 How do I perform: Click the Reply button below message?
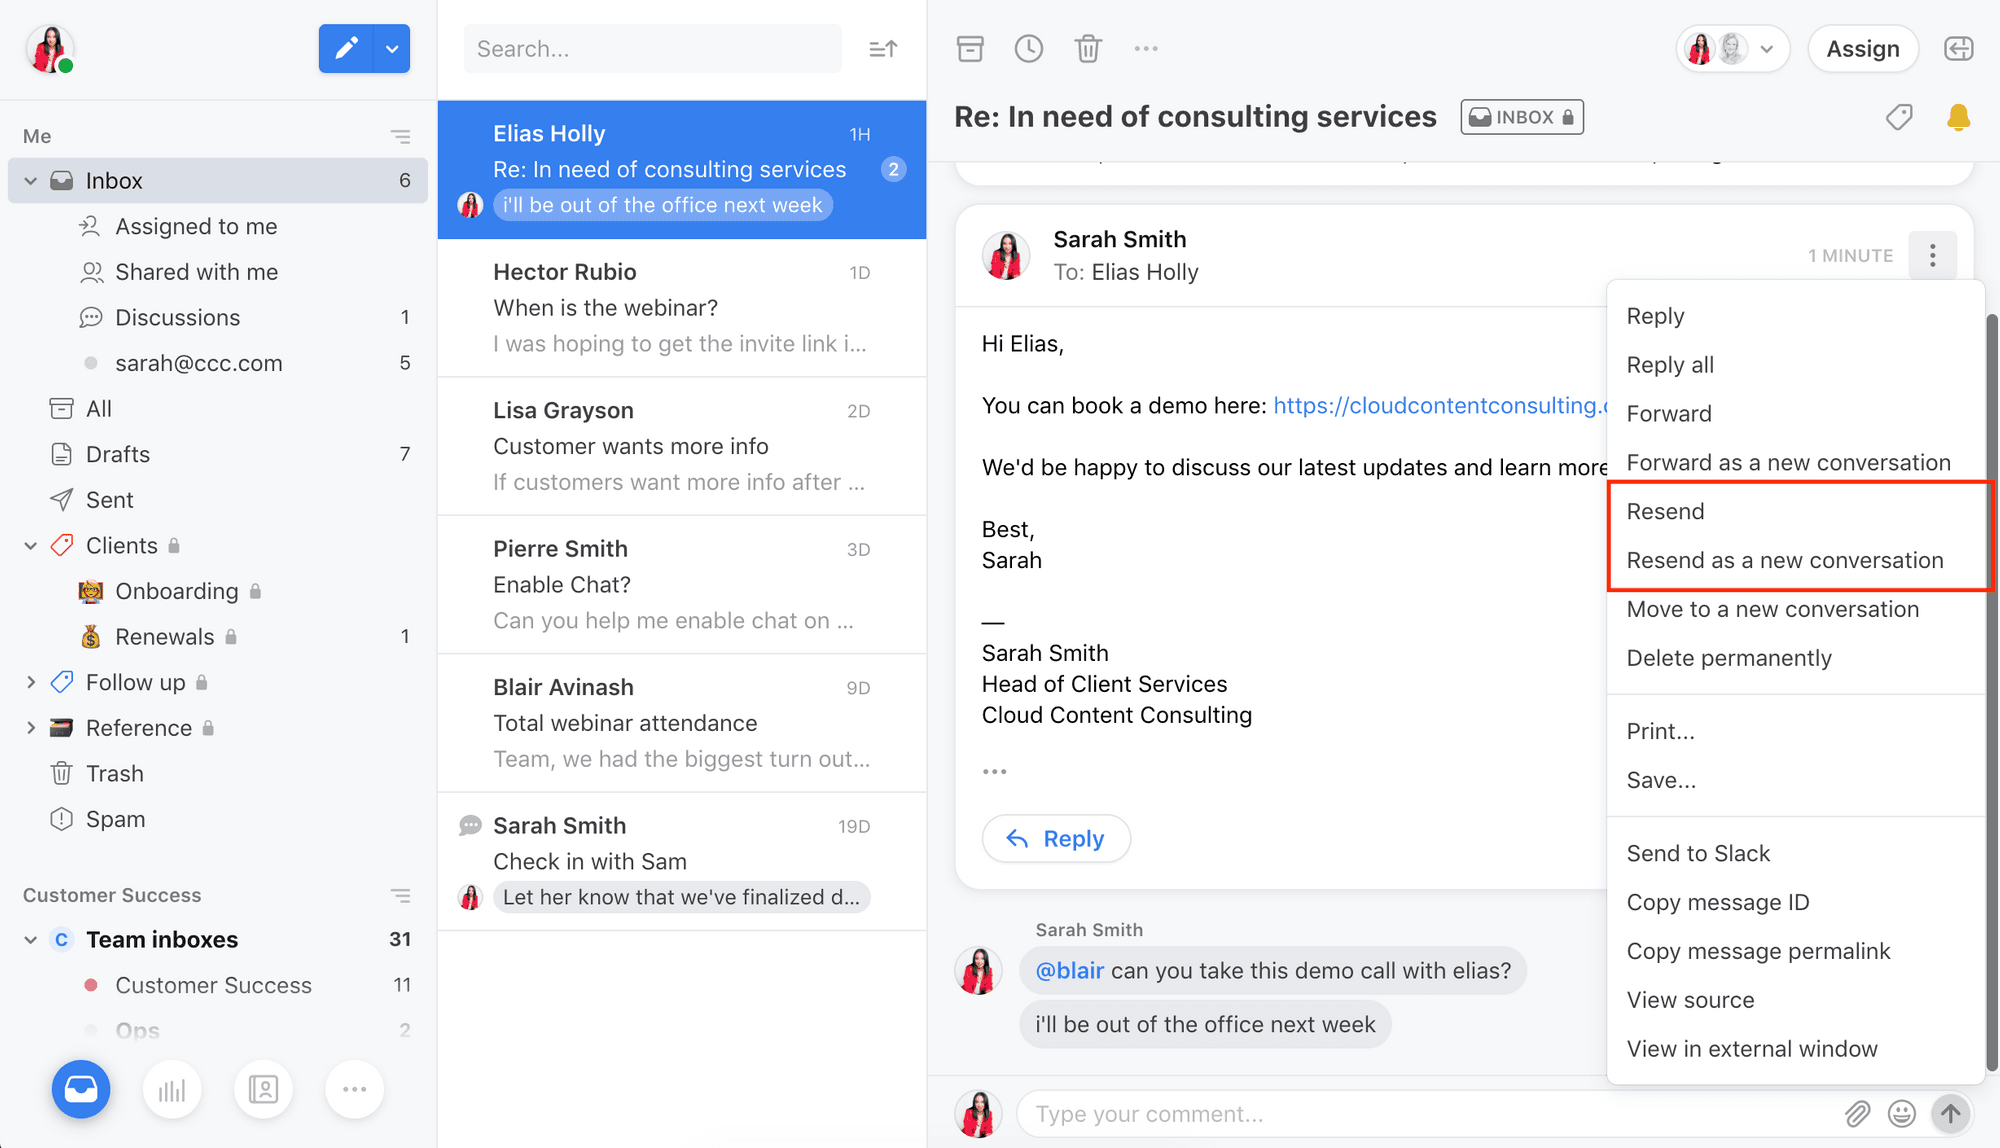(1056, 839)
